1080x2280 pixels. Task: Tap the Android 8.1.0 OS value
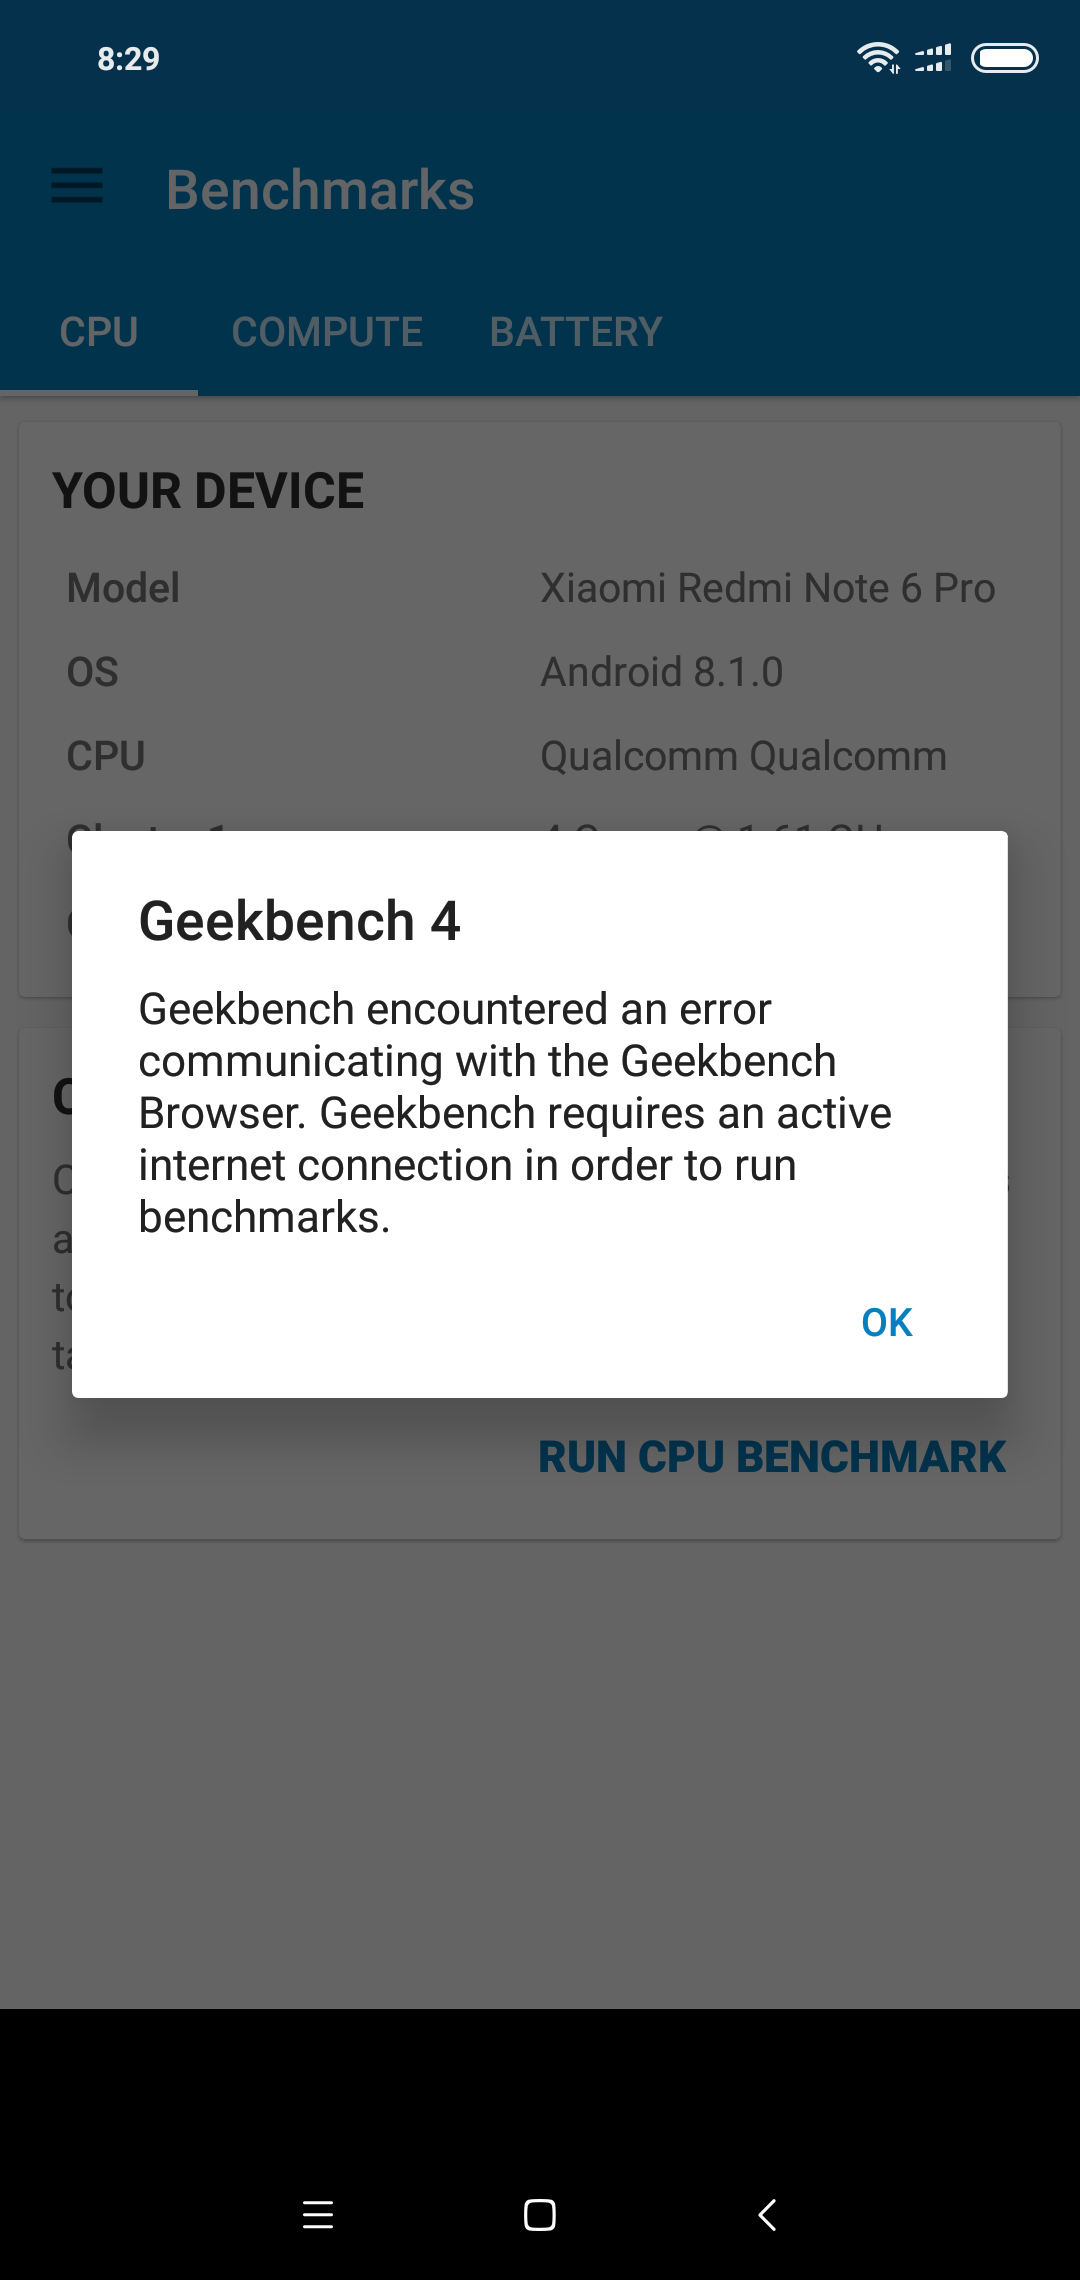(x=662, y=672)
